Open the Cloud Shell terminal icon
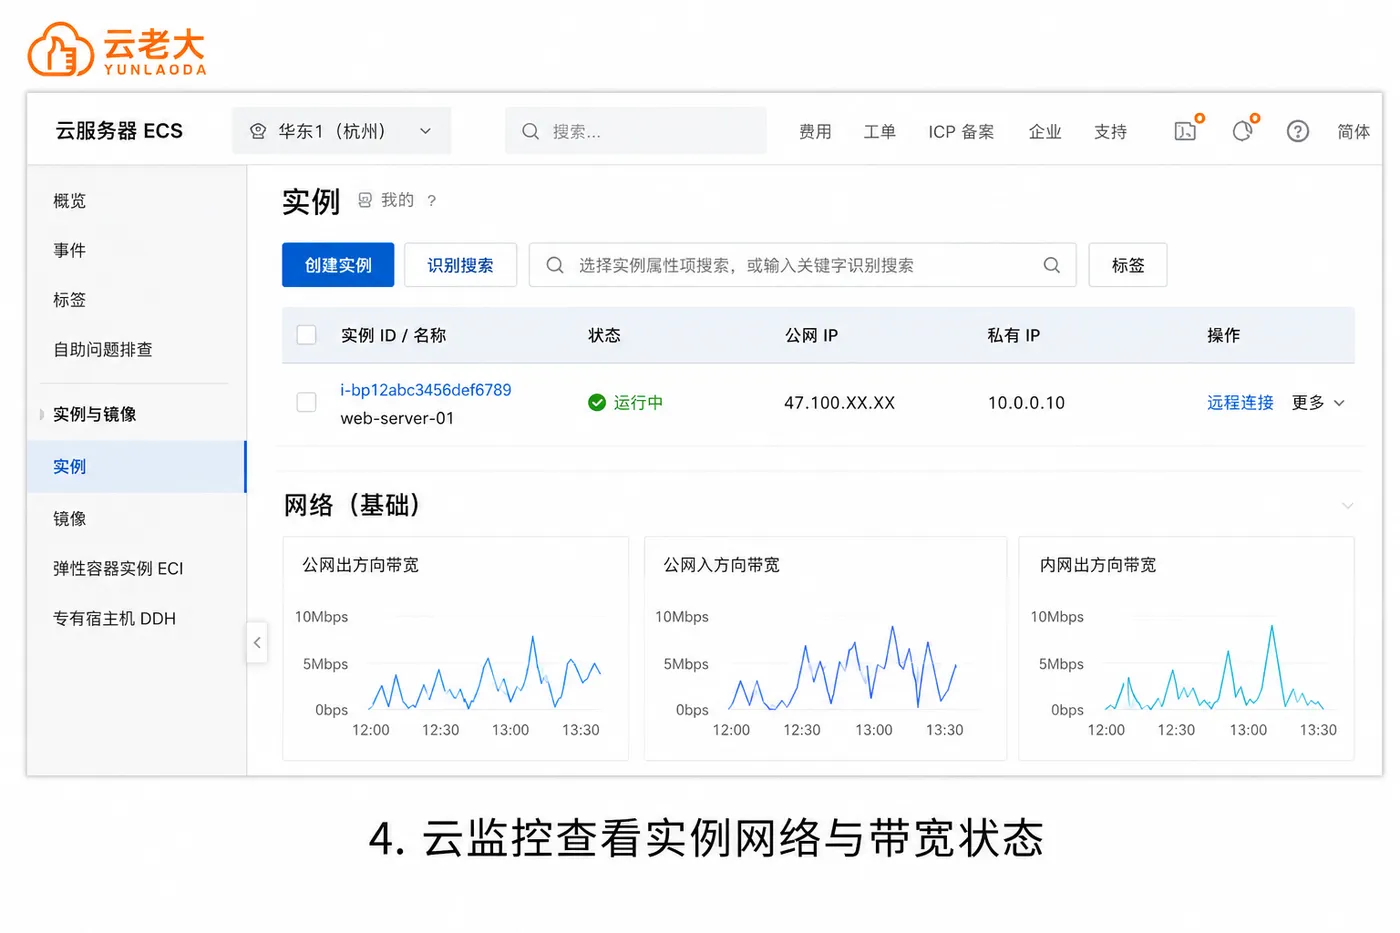Viewport: 1400px width, 933px height. 1187,130
